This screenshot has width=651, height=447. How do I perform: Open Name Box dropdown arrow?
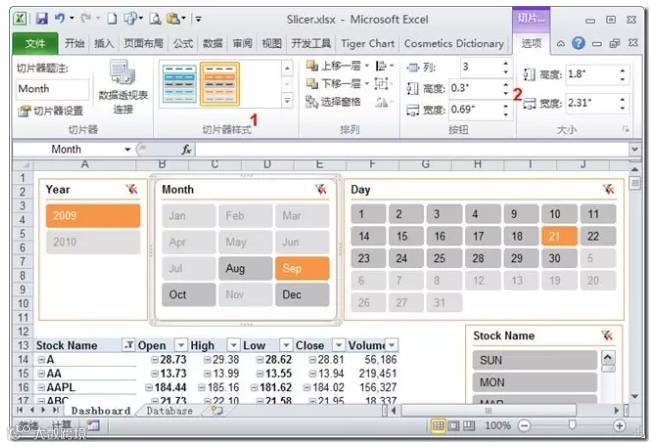(x=127, y=149)
